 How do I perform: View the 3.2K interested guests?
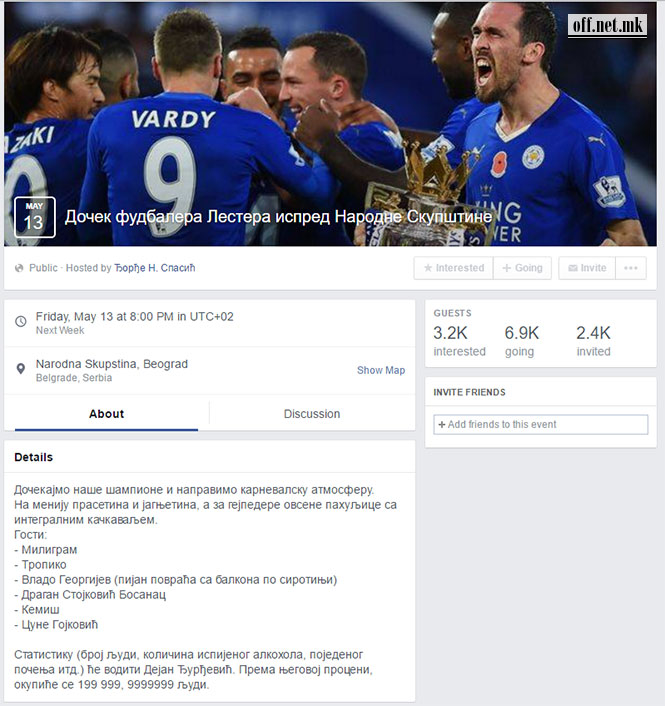(459, 341)
